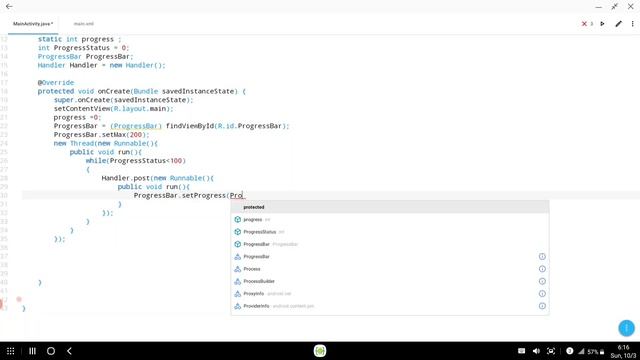The image size is (640, 360).
Task: Click the 'int ProgressStatus = 0;' line
Action: pos(83,48)
